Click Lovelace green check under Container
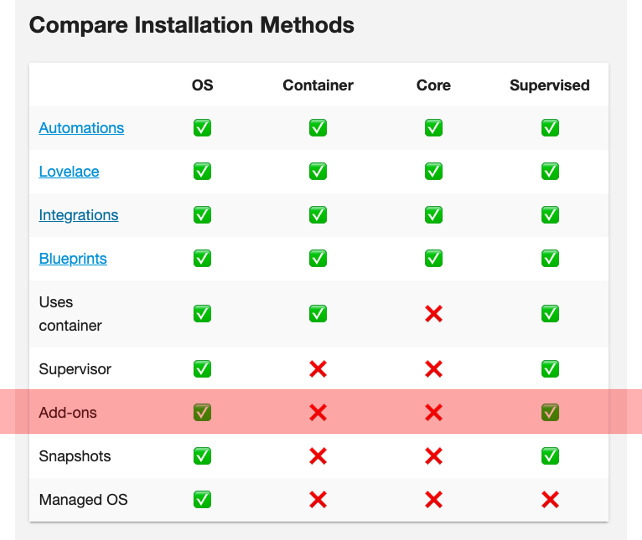The height and width of the screenshot is (540, 642). (318, 171)
